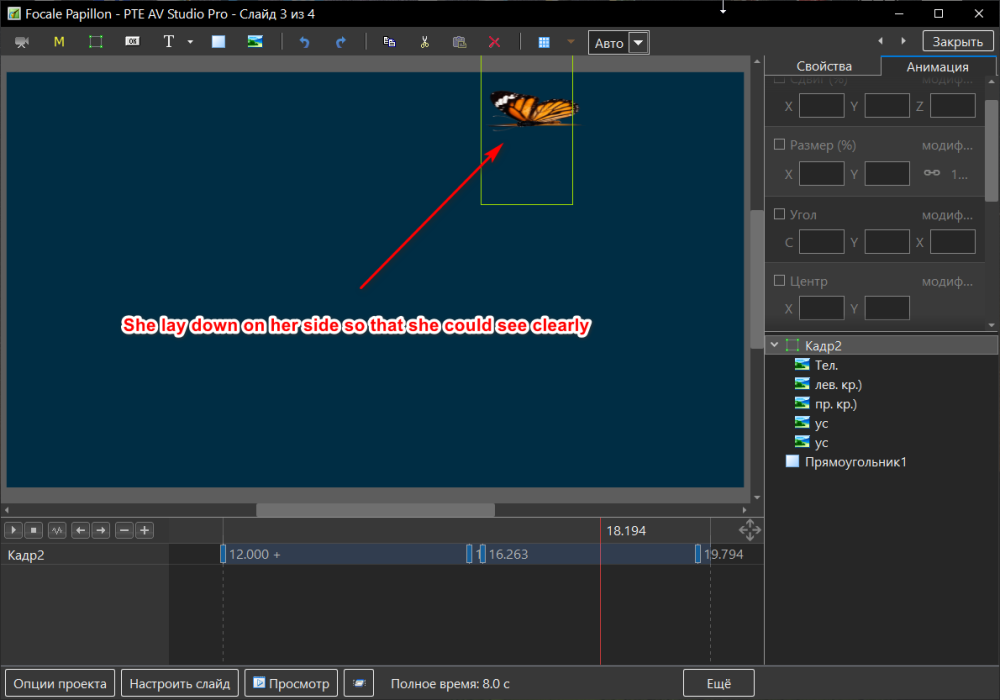The width and height of the screenshot is (1000, 700).
Task: Select the add mask 'M' tool
Action: point(59,42)
